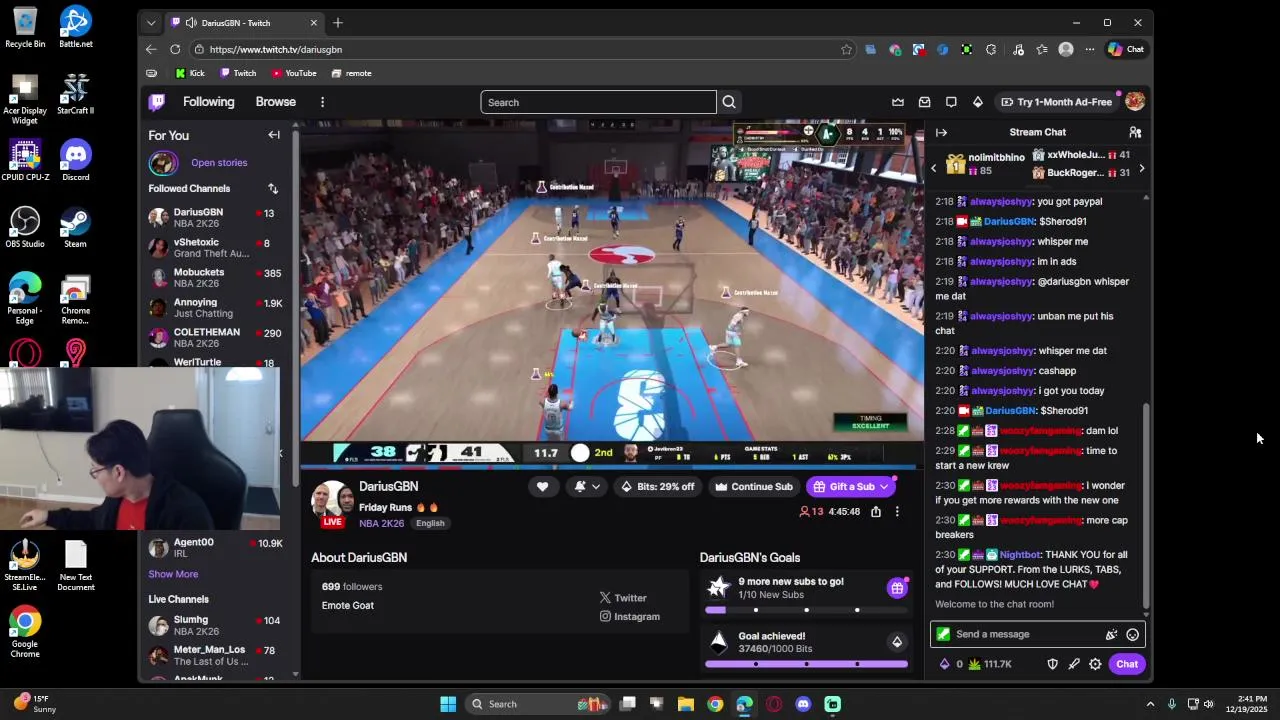Click the three-dot More menu beside Browse
Image resolution: width=1280 pixels, height=720 pixels.
click(322, 102)
